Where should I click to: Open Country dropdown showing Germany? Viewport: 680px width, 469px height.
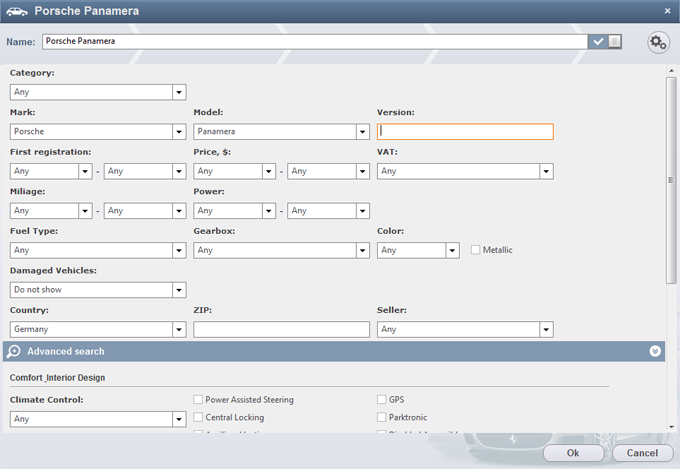pyautogui.click(x=98, y=329)
